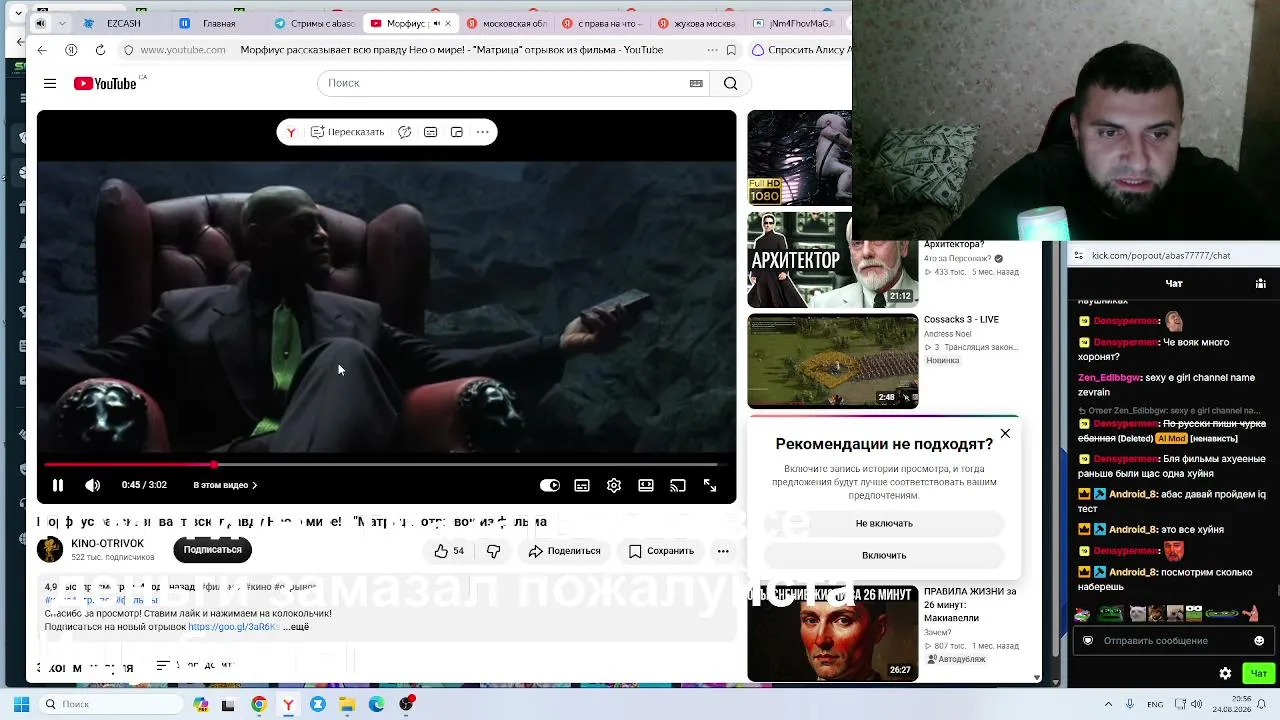The height and width of the screenshot is (720, 1280).
Task: Open the goo.gl link in description
Action: pyautogui.click(x=232, y=627)
